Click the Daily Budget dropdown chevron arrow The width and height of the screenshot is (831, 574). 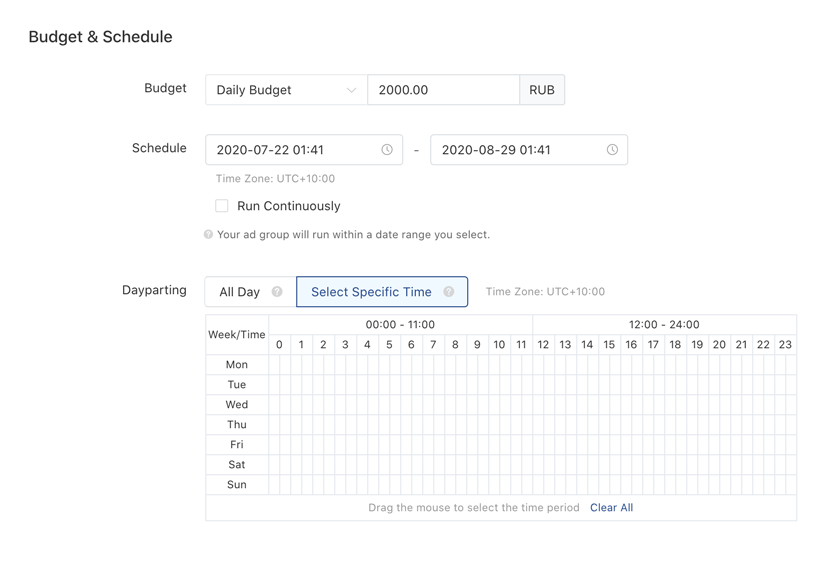pyautogui.click(x=351, y=90)
